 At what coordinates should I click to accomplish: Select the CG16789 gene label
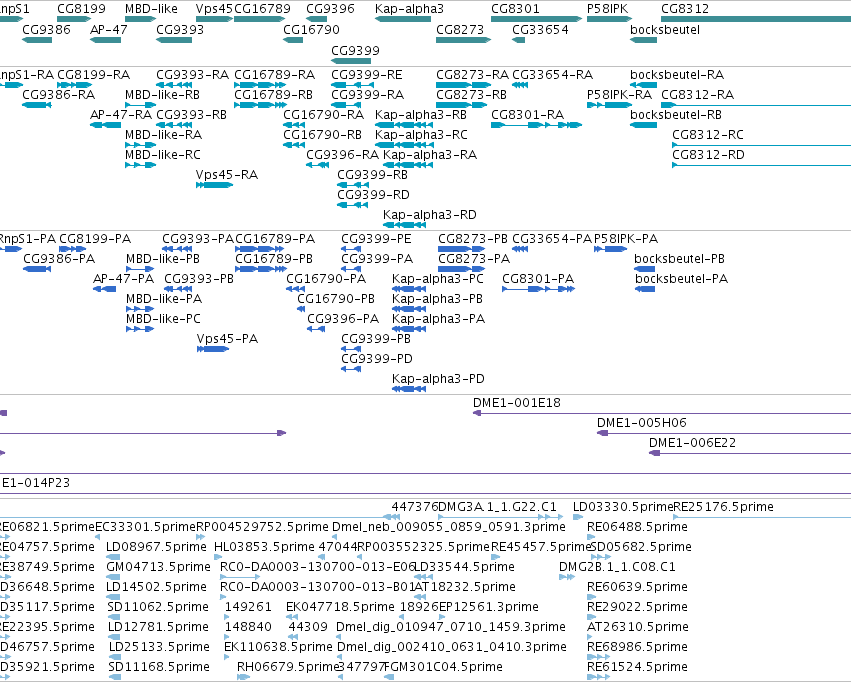(262, 9)
